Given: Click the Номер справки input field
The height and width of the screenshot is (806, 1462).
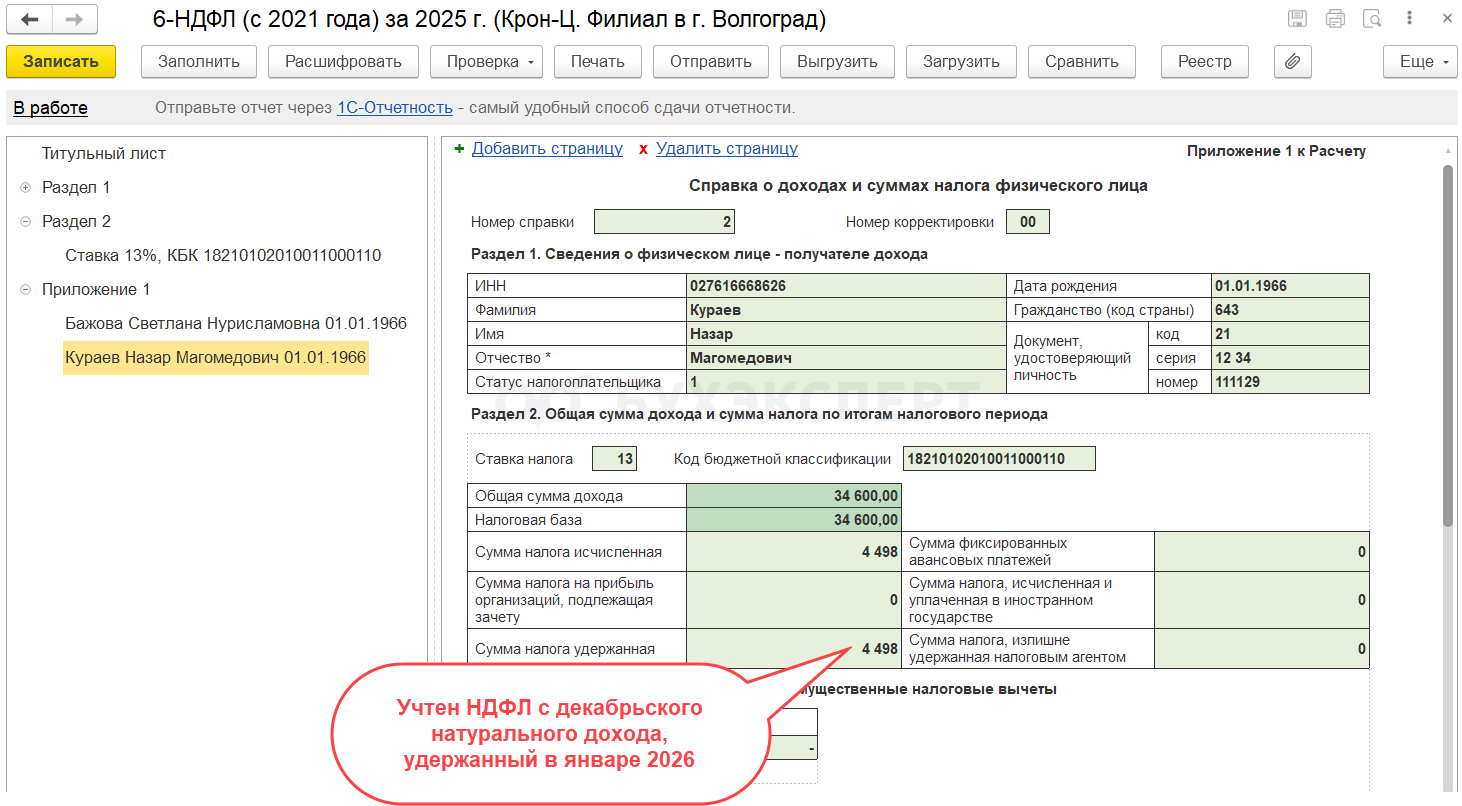Looking at the screenshot, I should (x=664, y=222).
